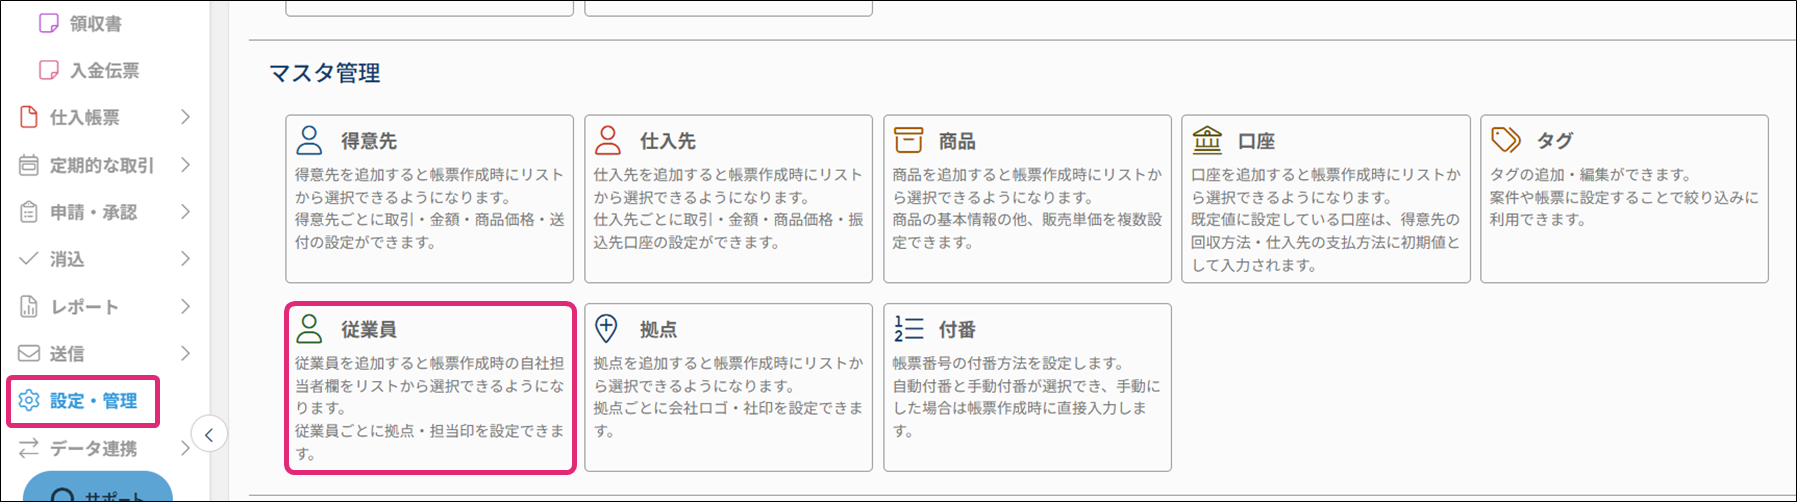Select 入金伝票 in the sidebar
Image resolution: width=1797 pixels, height=502 pixels.
tap(104, 70)
